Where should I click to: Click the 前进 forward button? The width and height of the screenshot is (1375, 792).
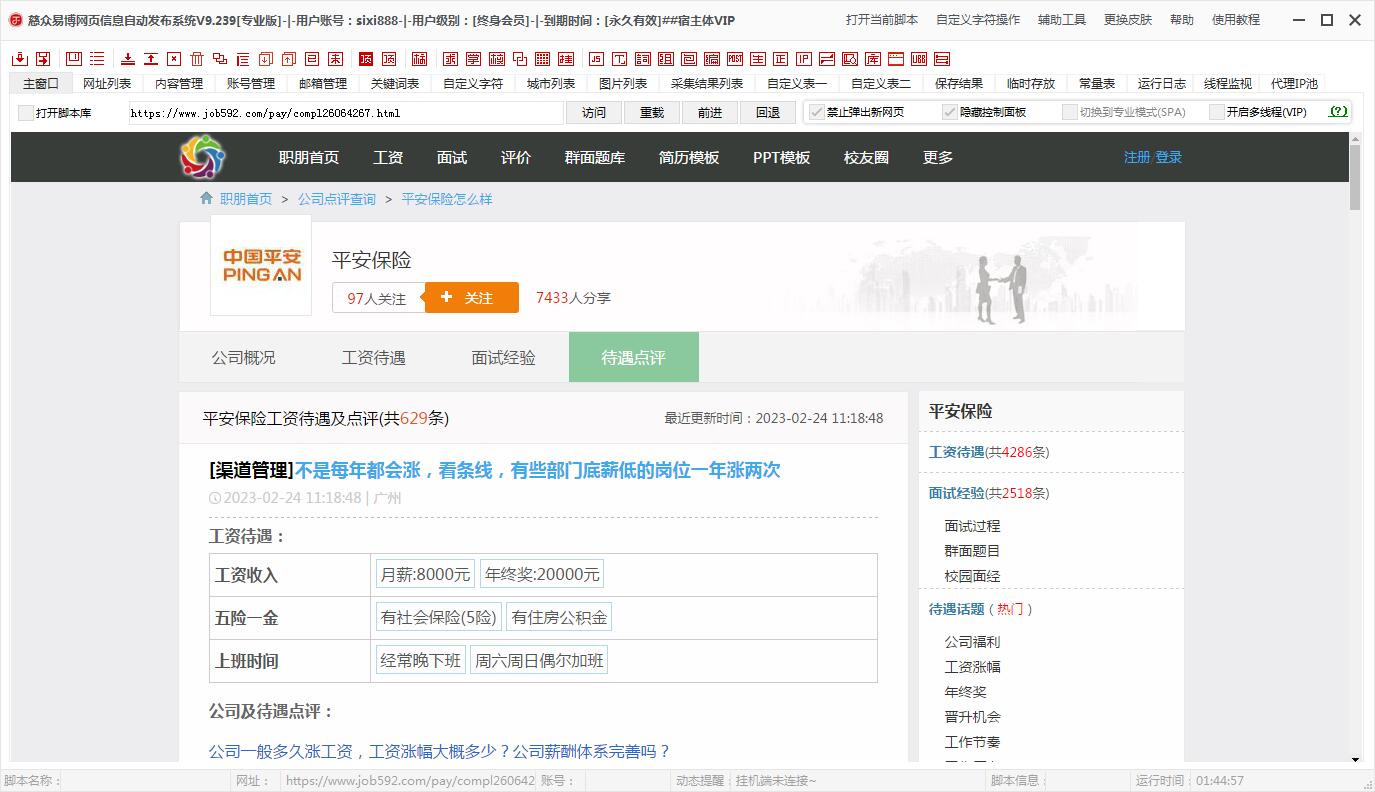[x=710, y=113]
